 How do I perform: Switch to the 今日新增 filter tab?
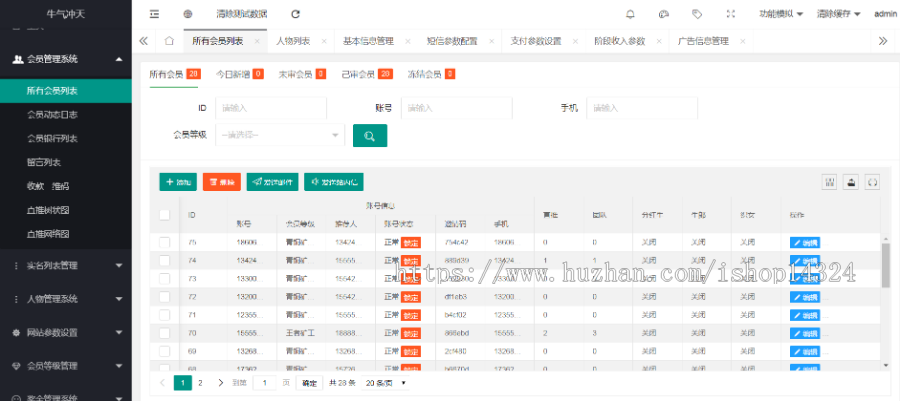point(239,74)
